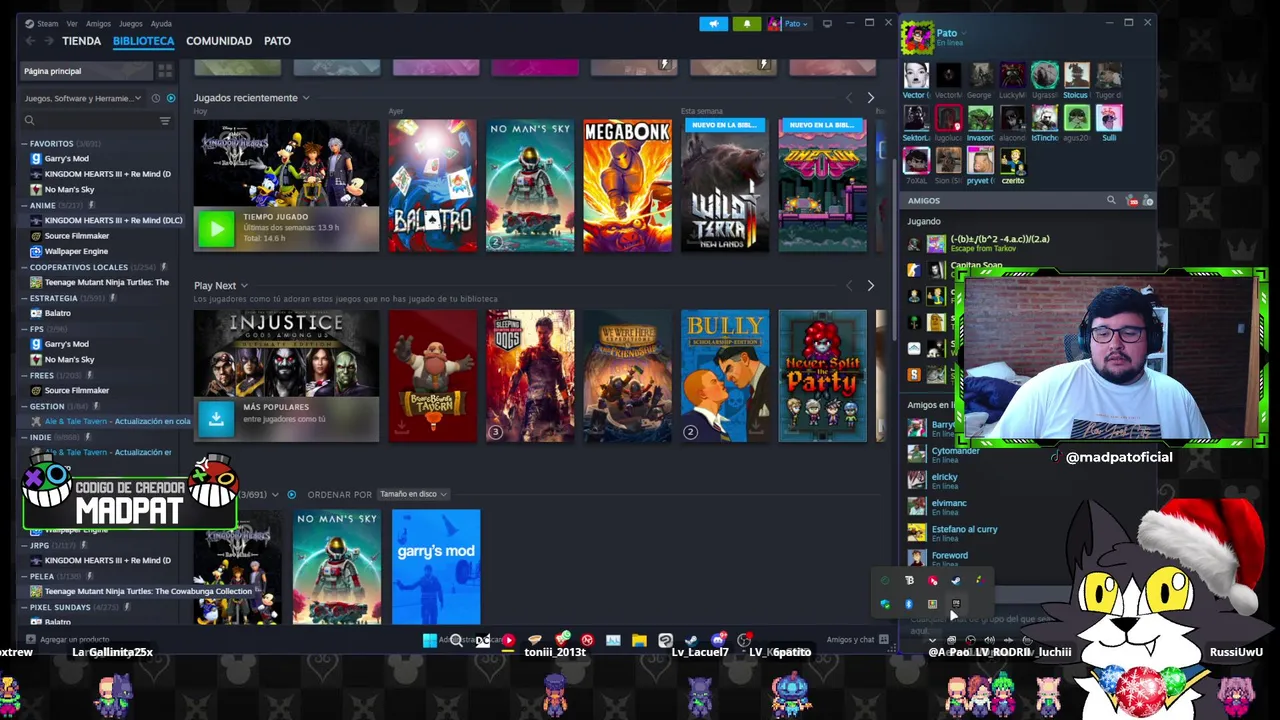Go to the TIENDA tab
This screenshot has width=1280, height=720.
(x=81, y=41)
